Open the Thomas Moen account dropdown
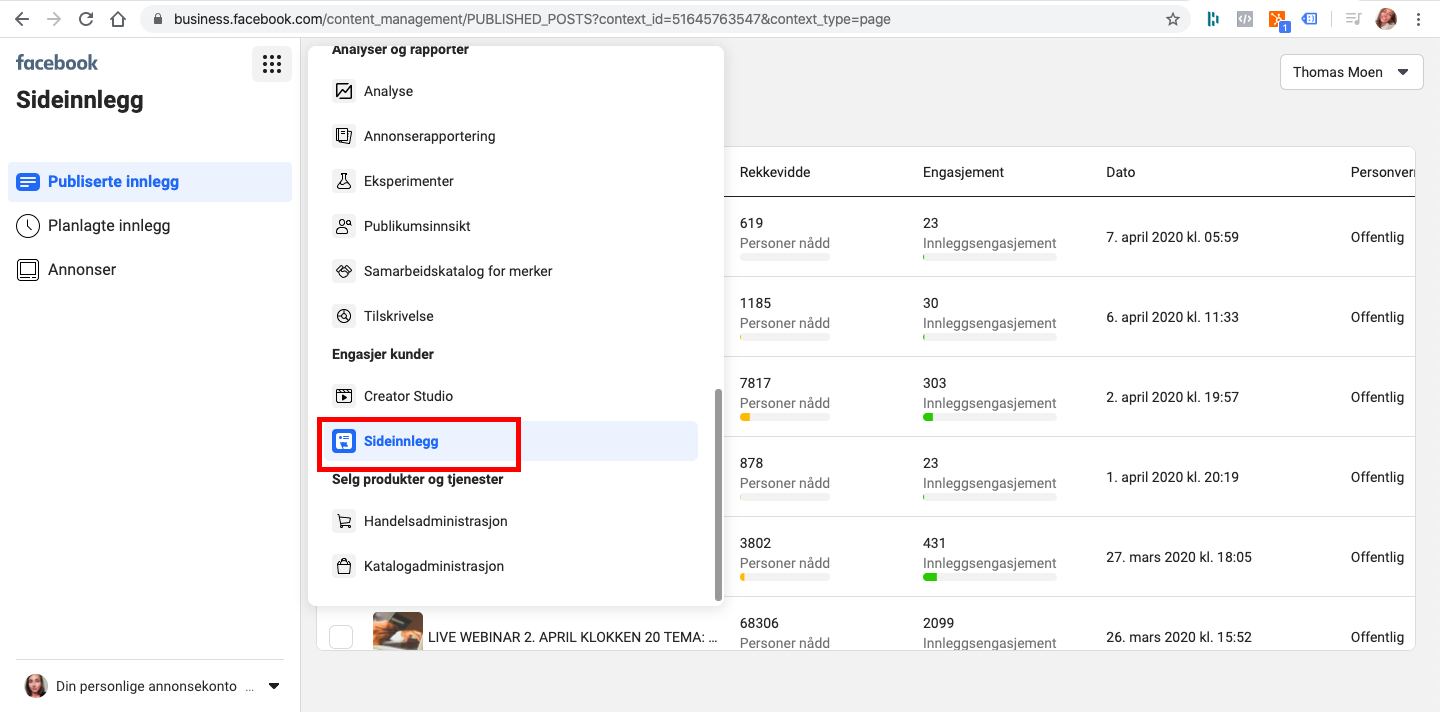 [1351, 72]
